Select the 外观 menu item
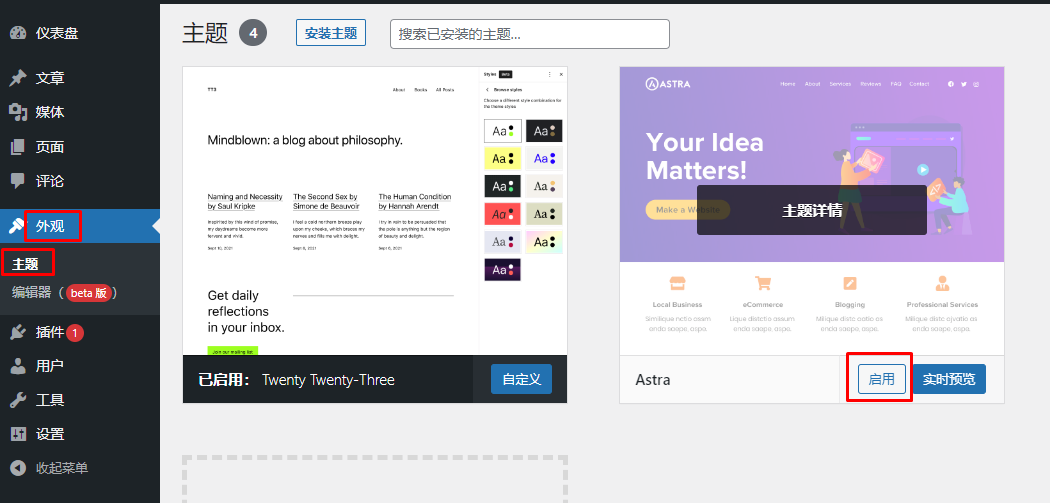This screenshot has width=1050, height=503. pos(80,226)
